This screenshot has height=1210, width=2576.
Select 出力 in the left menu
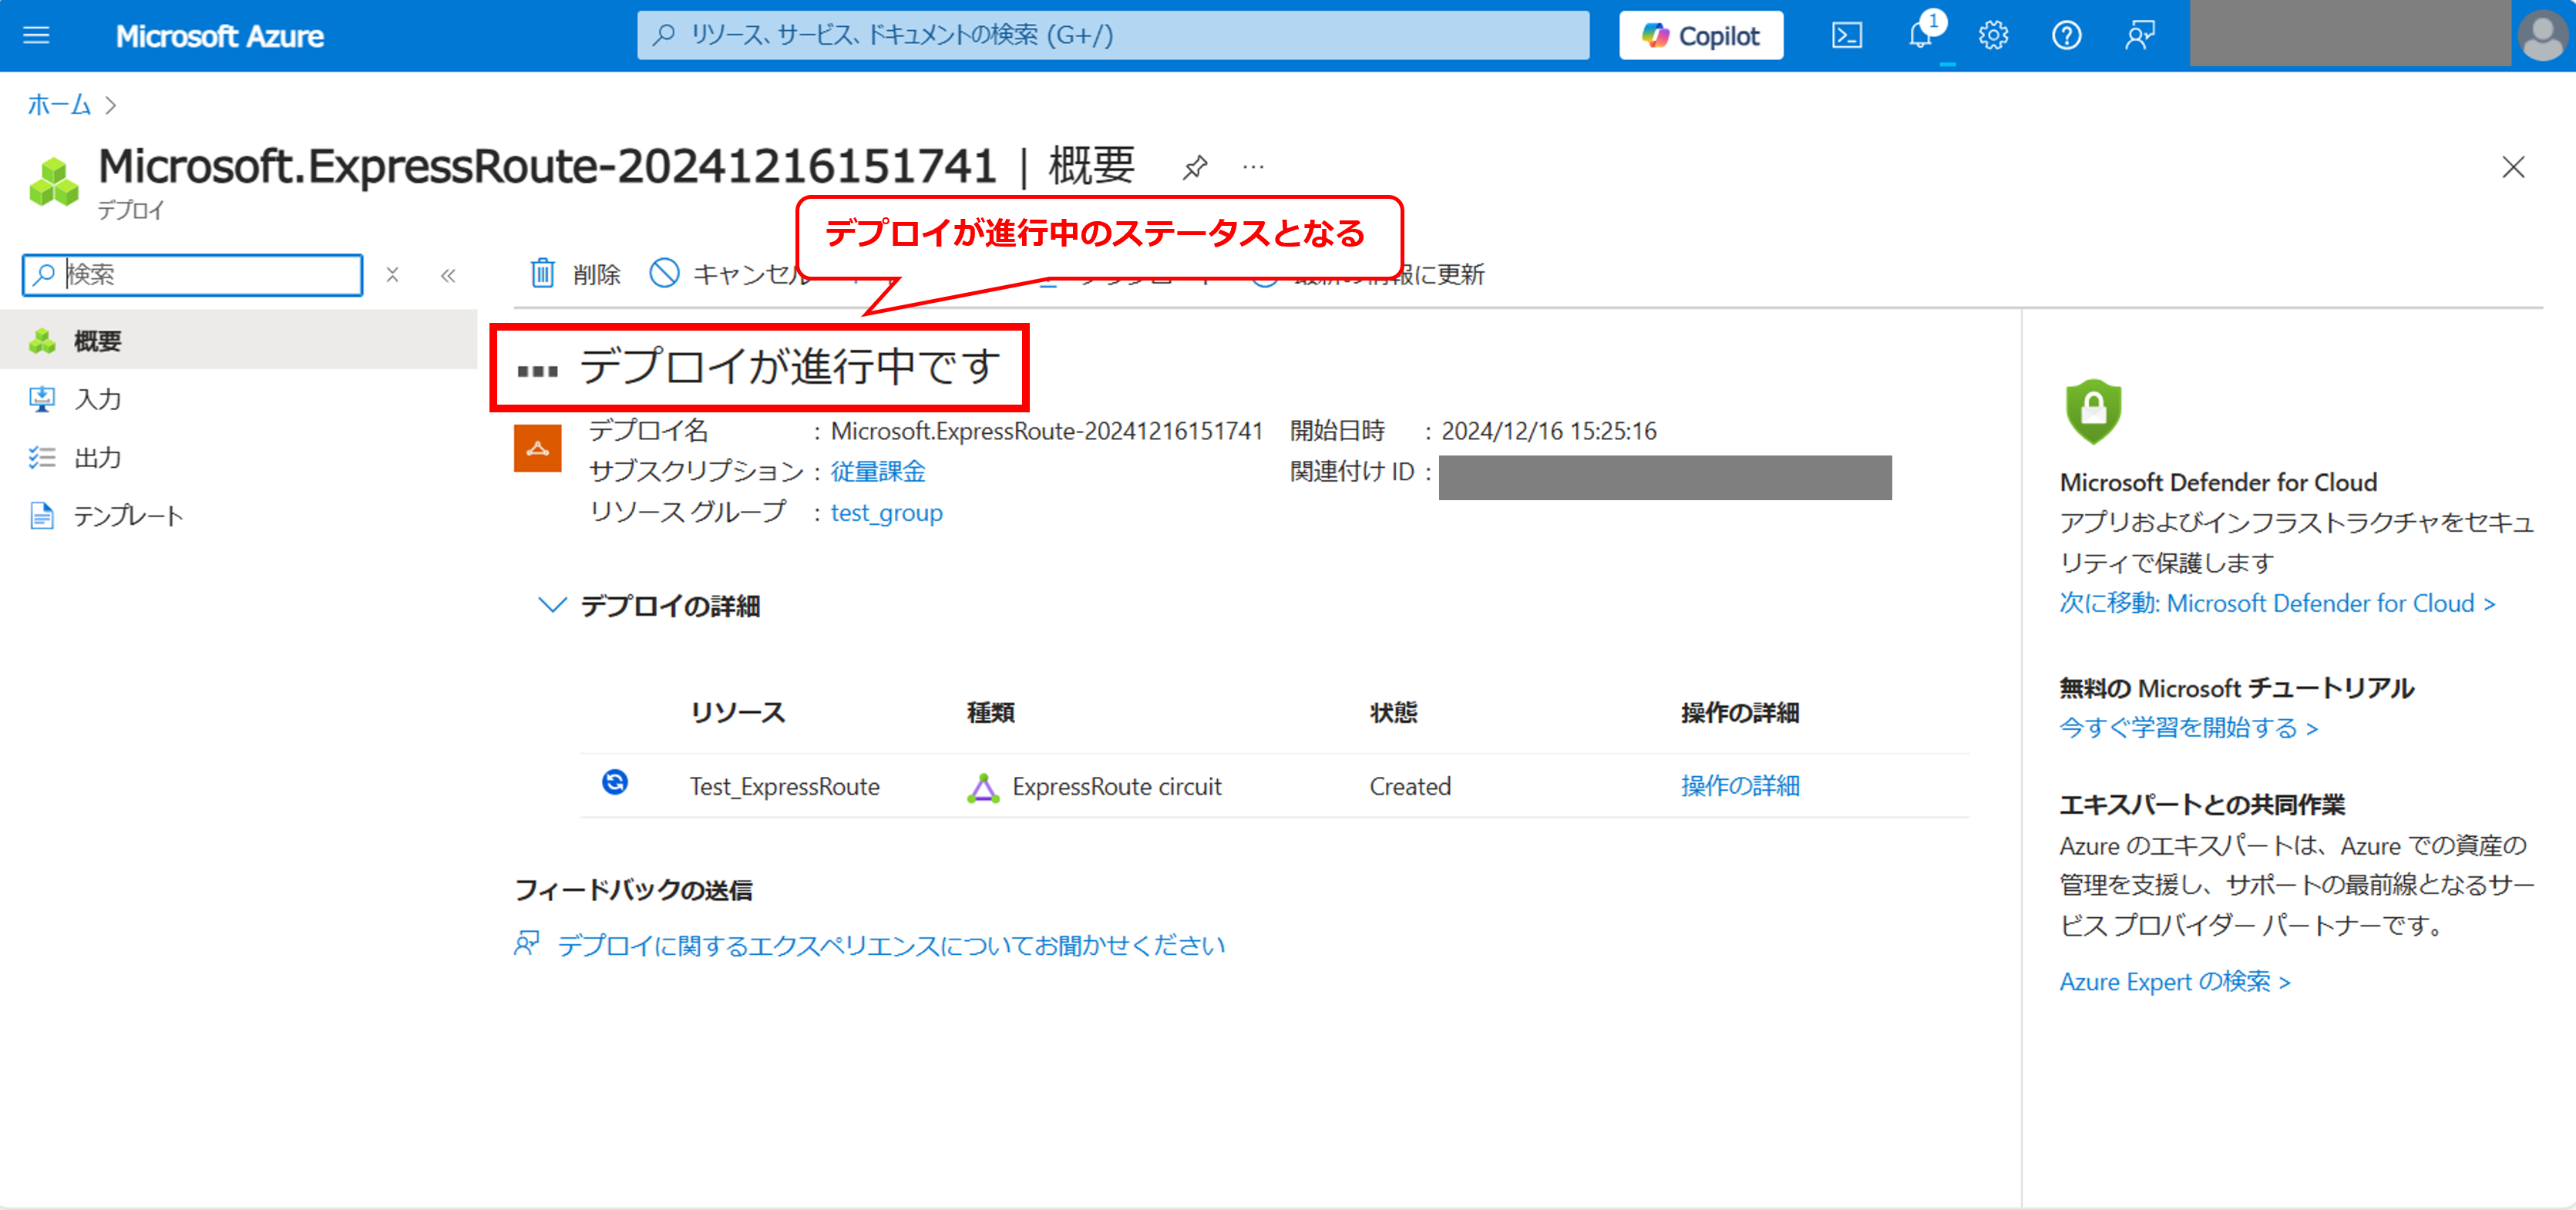tap(97, 458)
